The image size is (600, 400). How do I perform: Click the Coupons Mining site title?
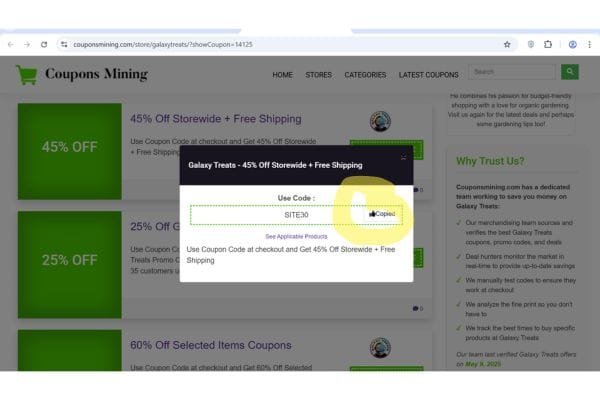tap(96, 74)
